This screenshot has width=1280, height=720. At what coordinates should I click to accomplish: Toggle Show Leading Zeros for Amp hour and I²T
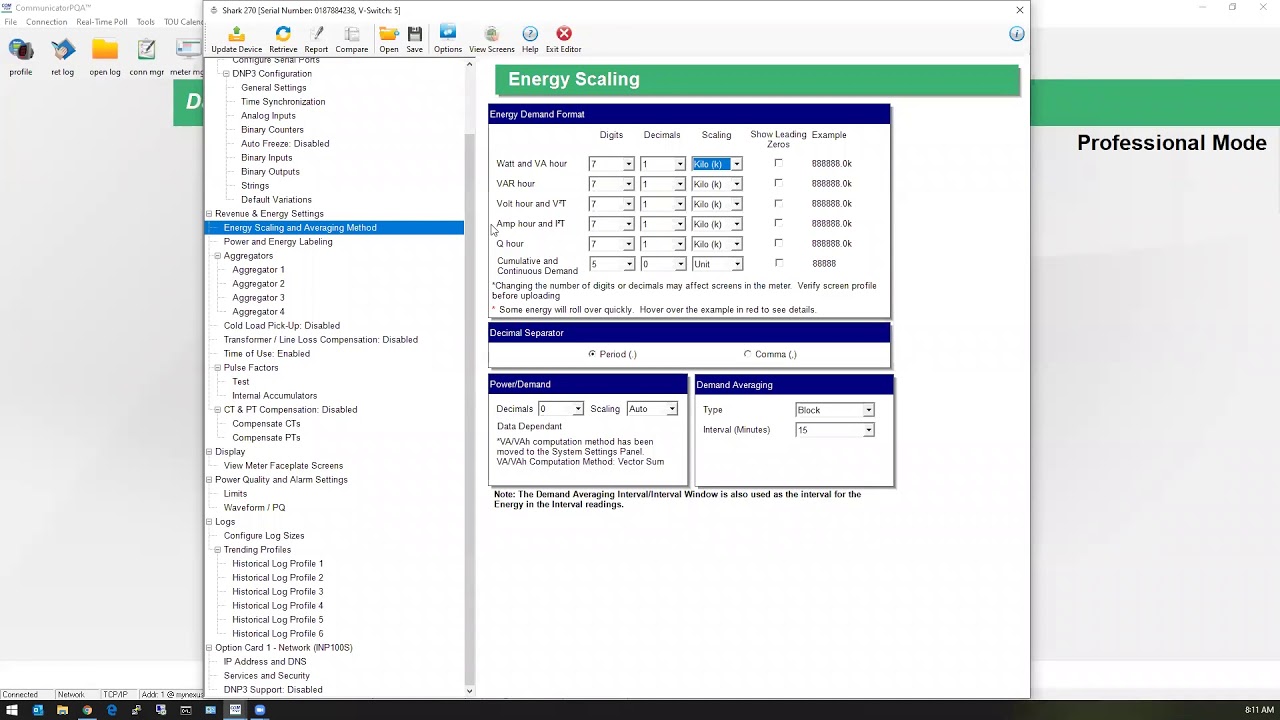click(x=778, y=223)
